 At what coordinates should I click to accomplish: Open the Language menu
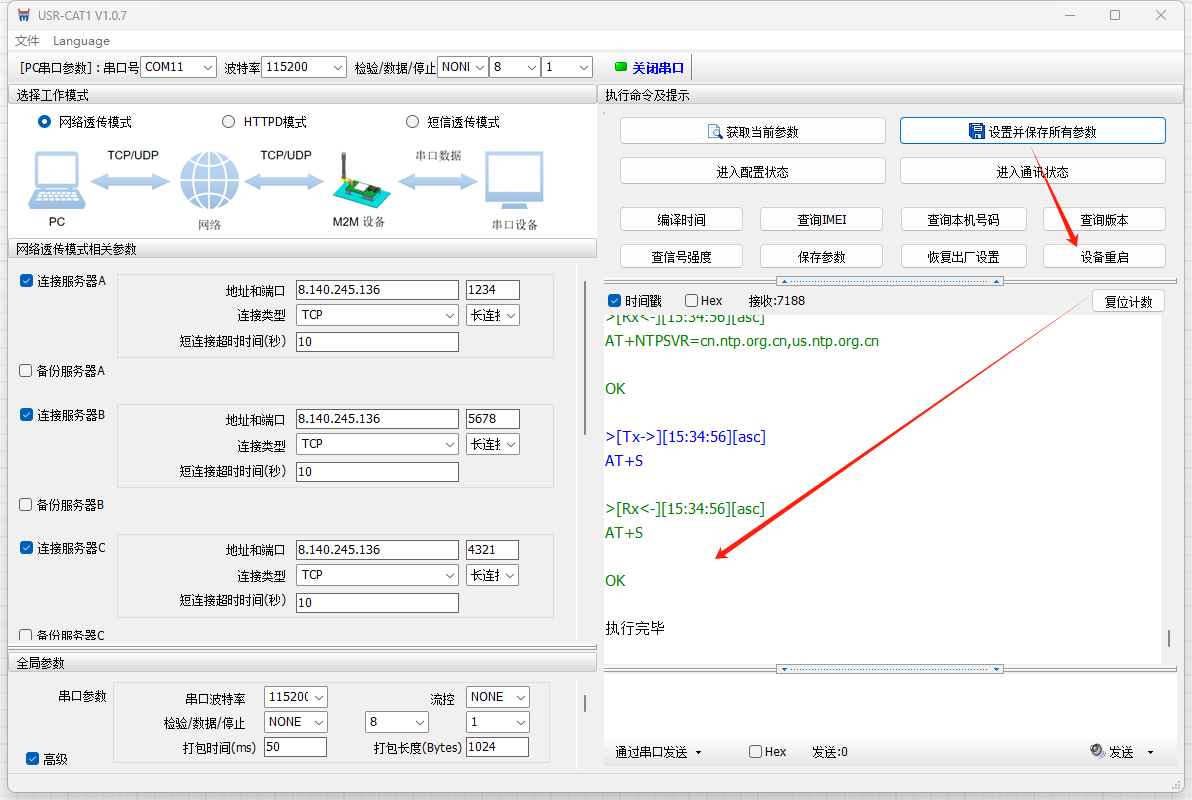[x=81, y=41]
